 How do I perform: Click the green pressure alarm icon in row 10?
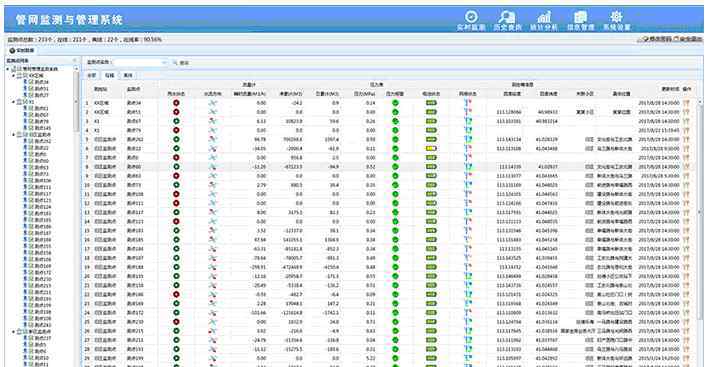click(395, 185)
